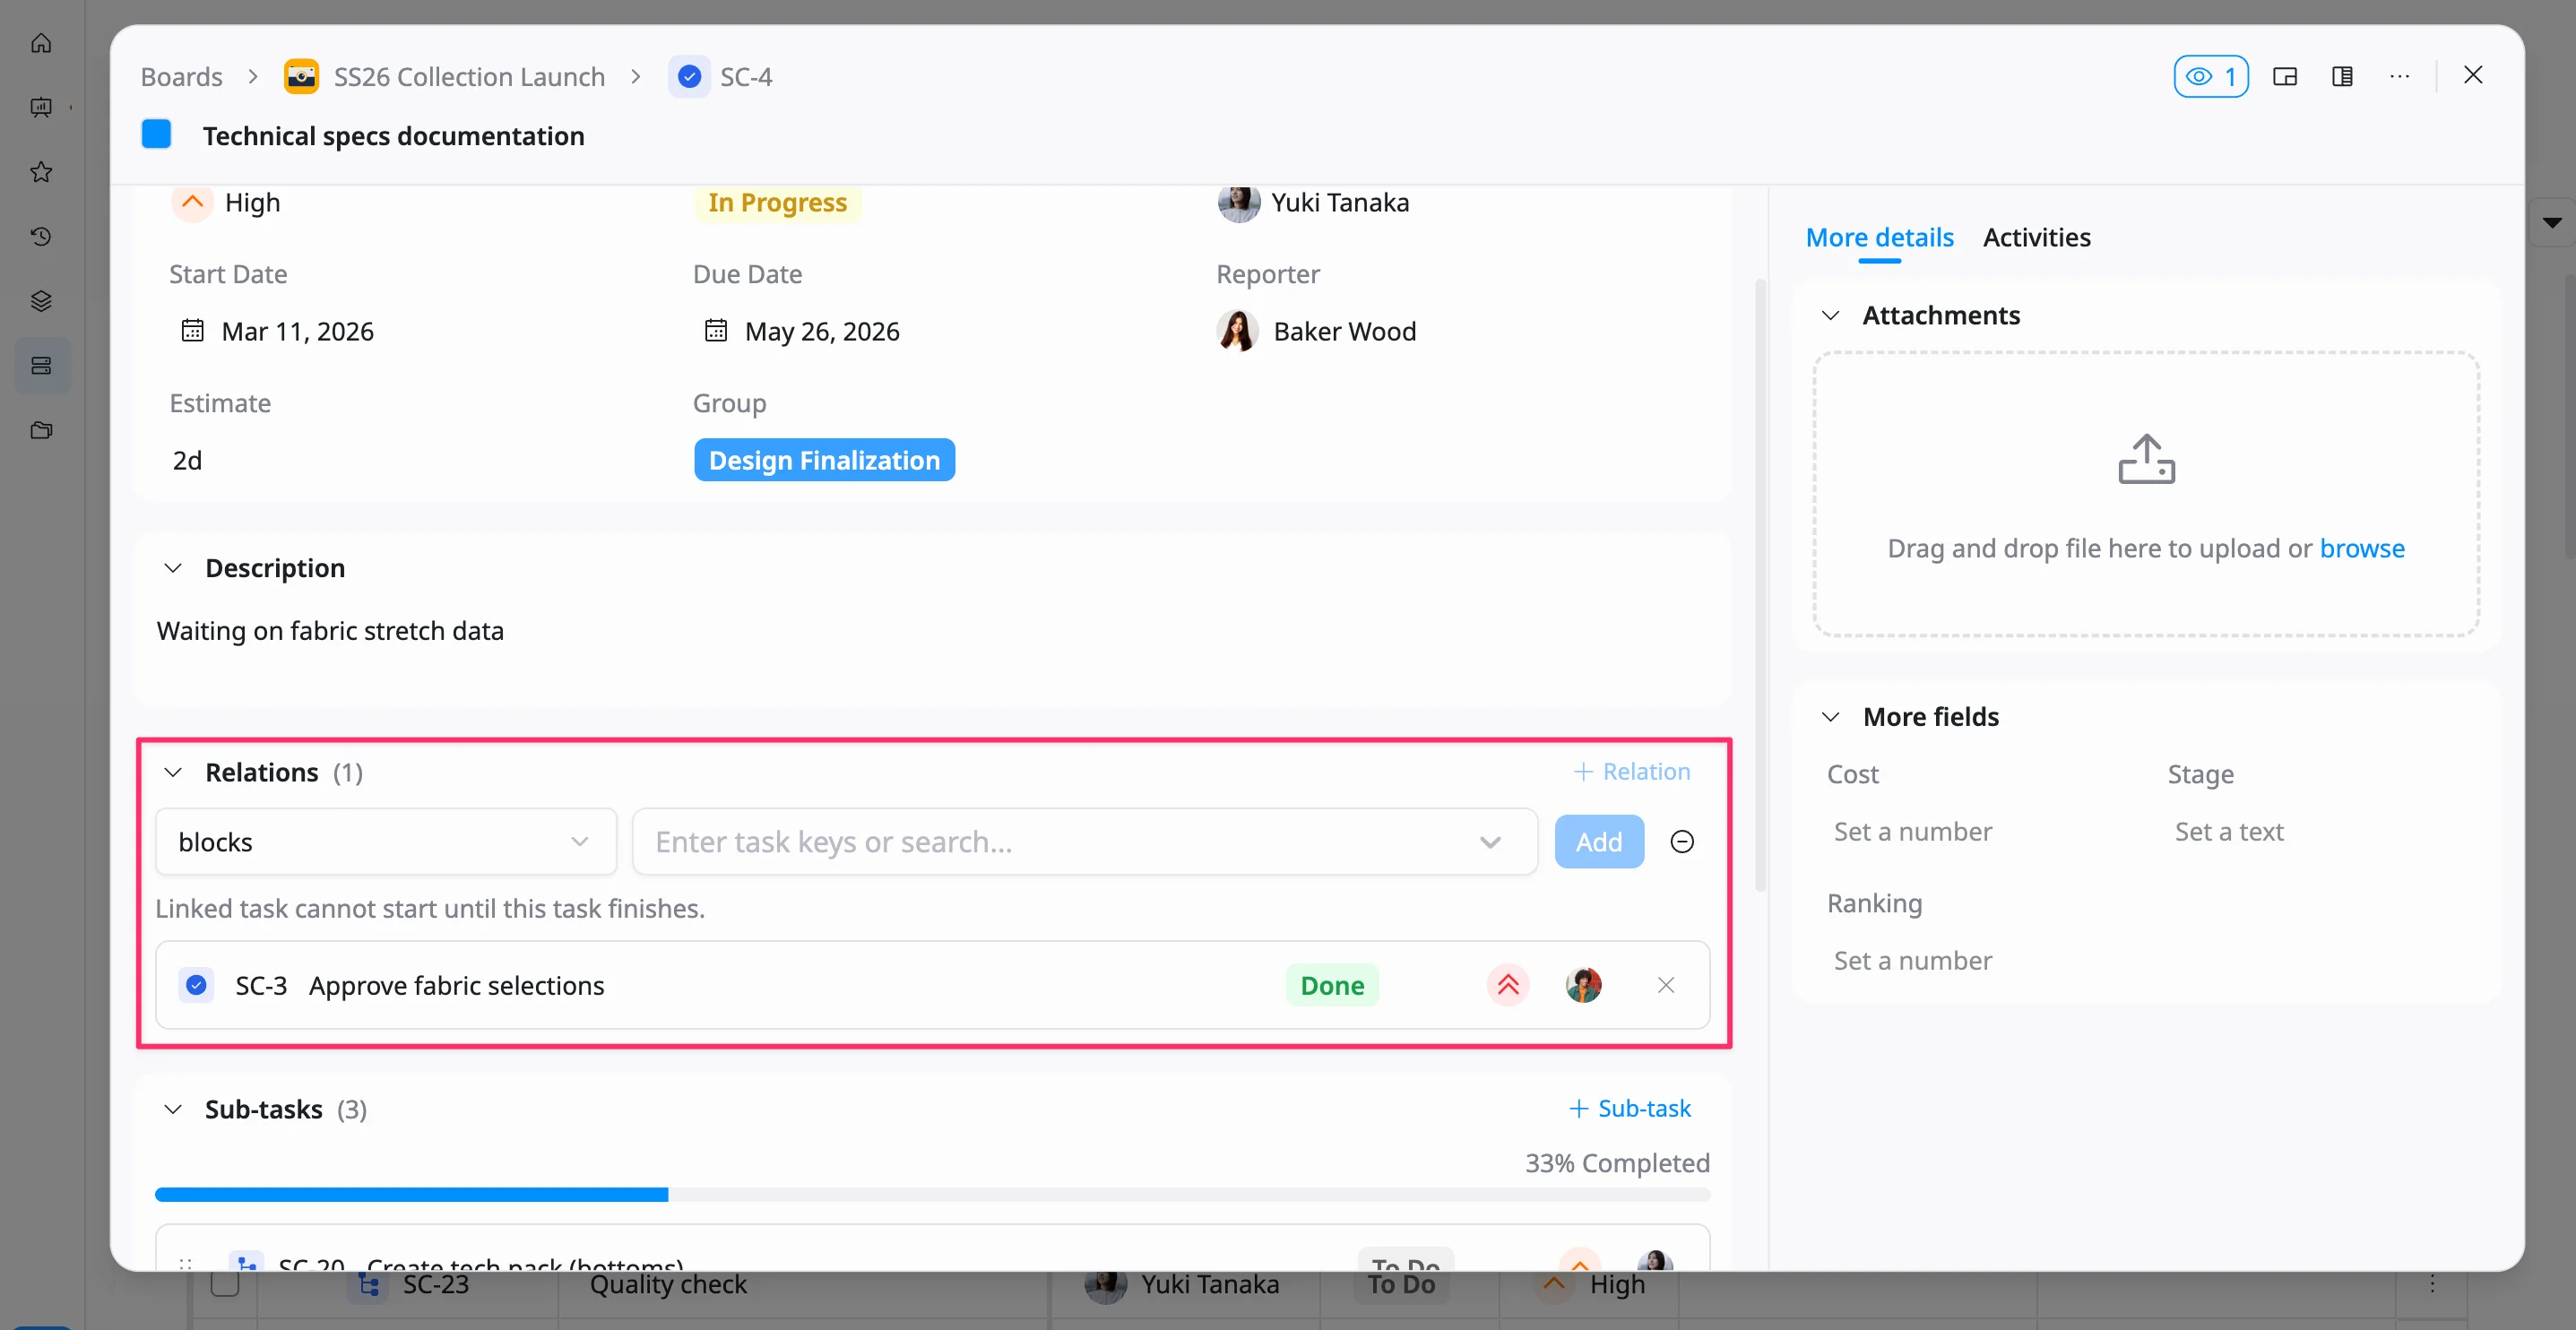
Task: Click SC-4 breadcrumb key
Action: click(x=746, y=77)
